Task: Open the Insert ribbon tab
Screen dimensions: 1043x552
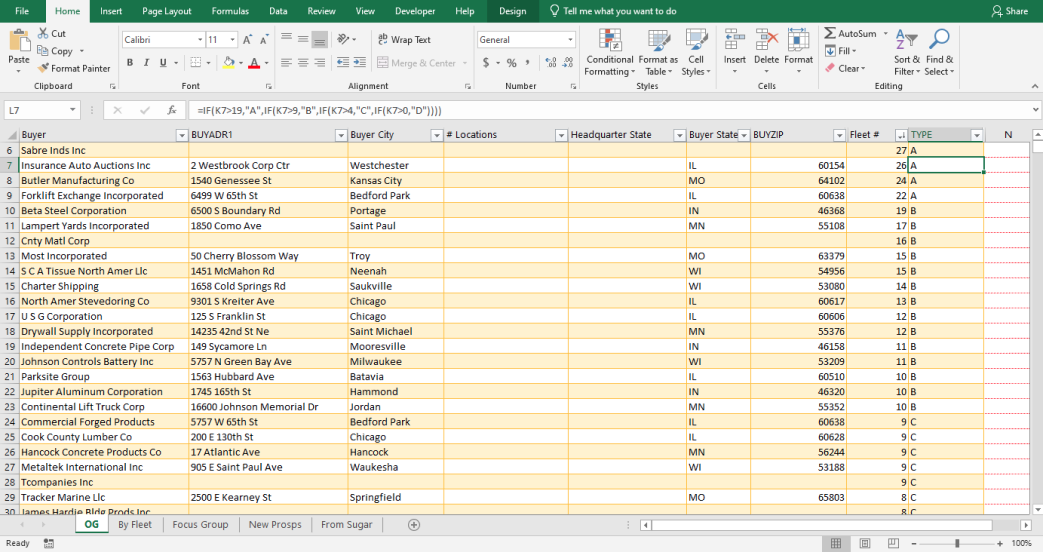Action: click(x=111, y=11)
